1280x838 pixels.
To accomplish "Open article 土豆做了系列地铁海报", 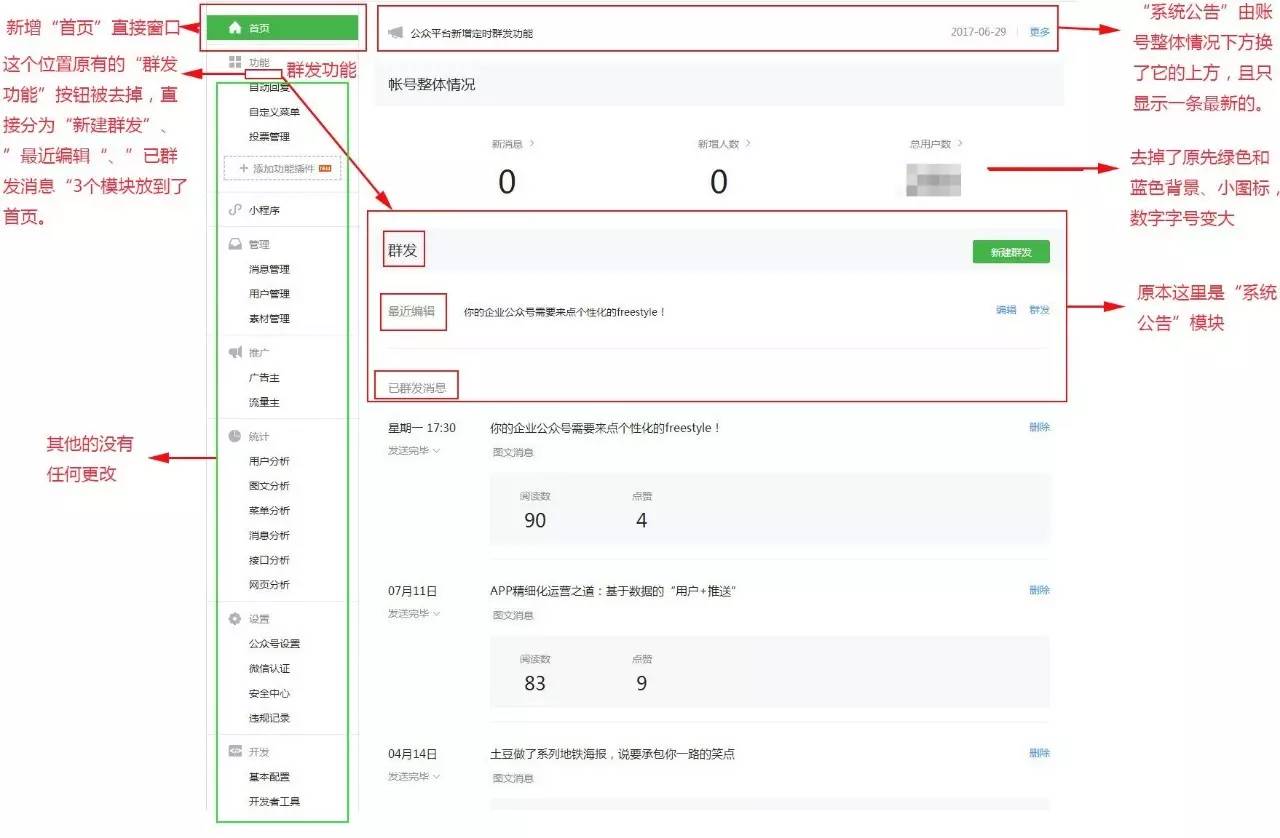I will pyautogui.click(x=613, y=754).
